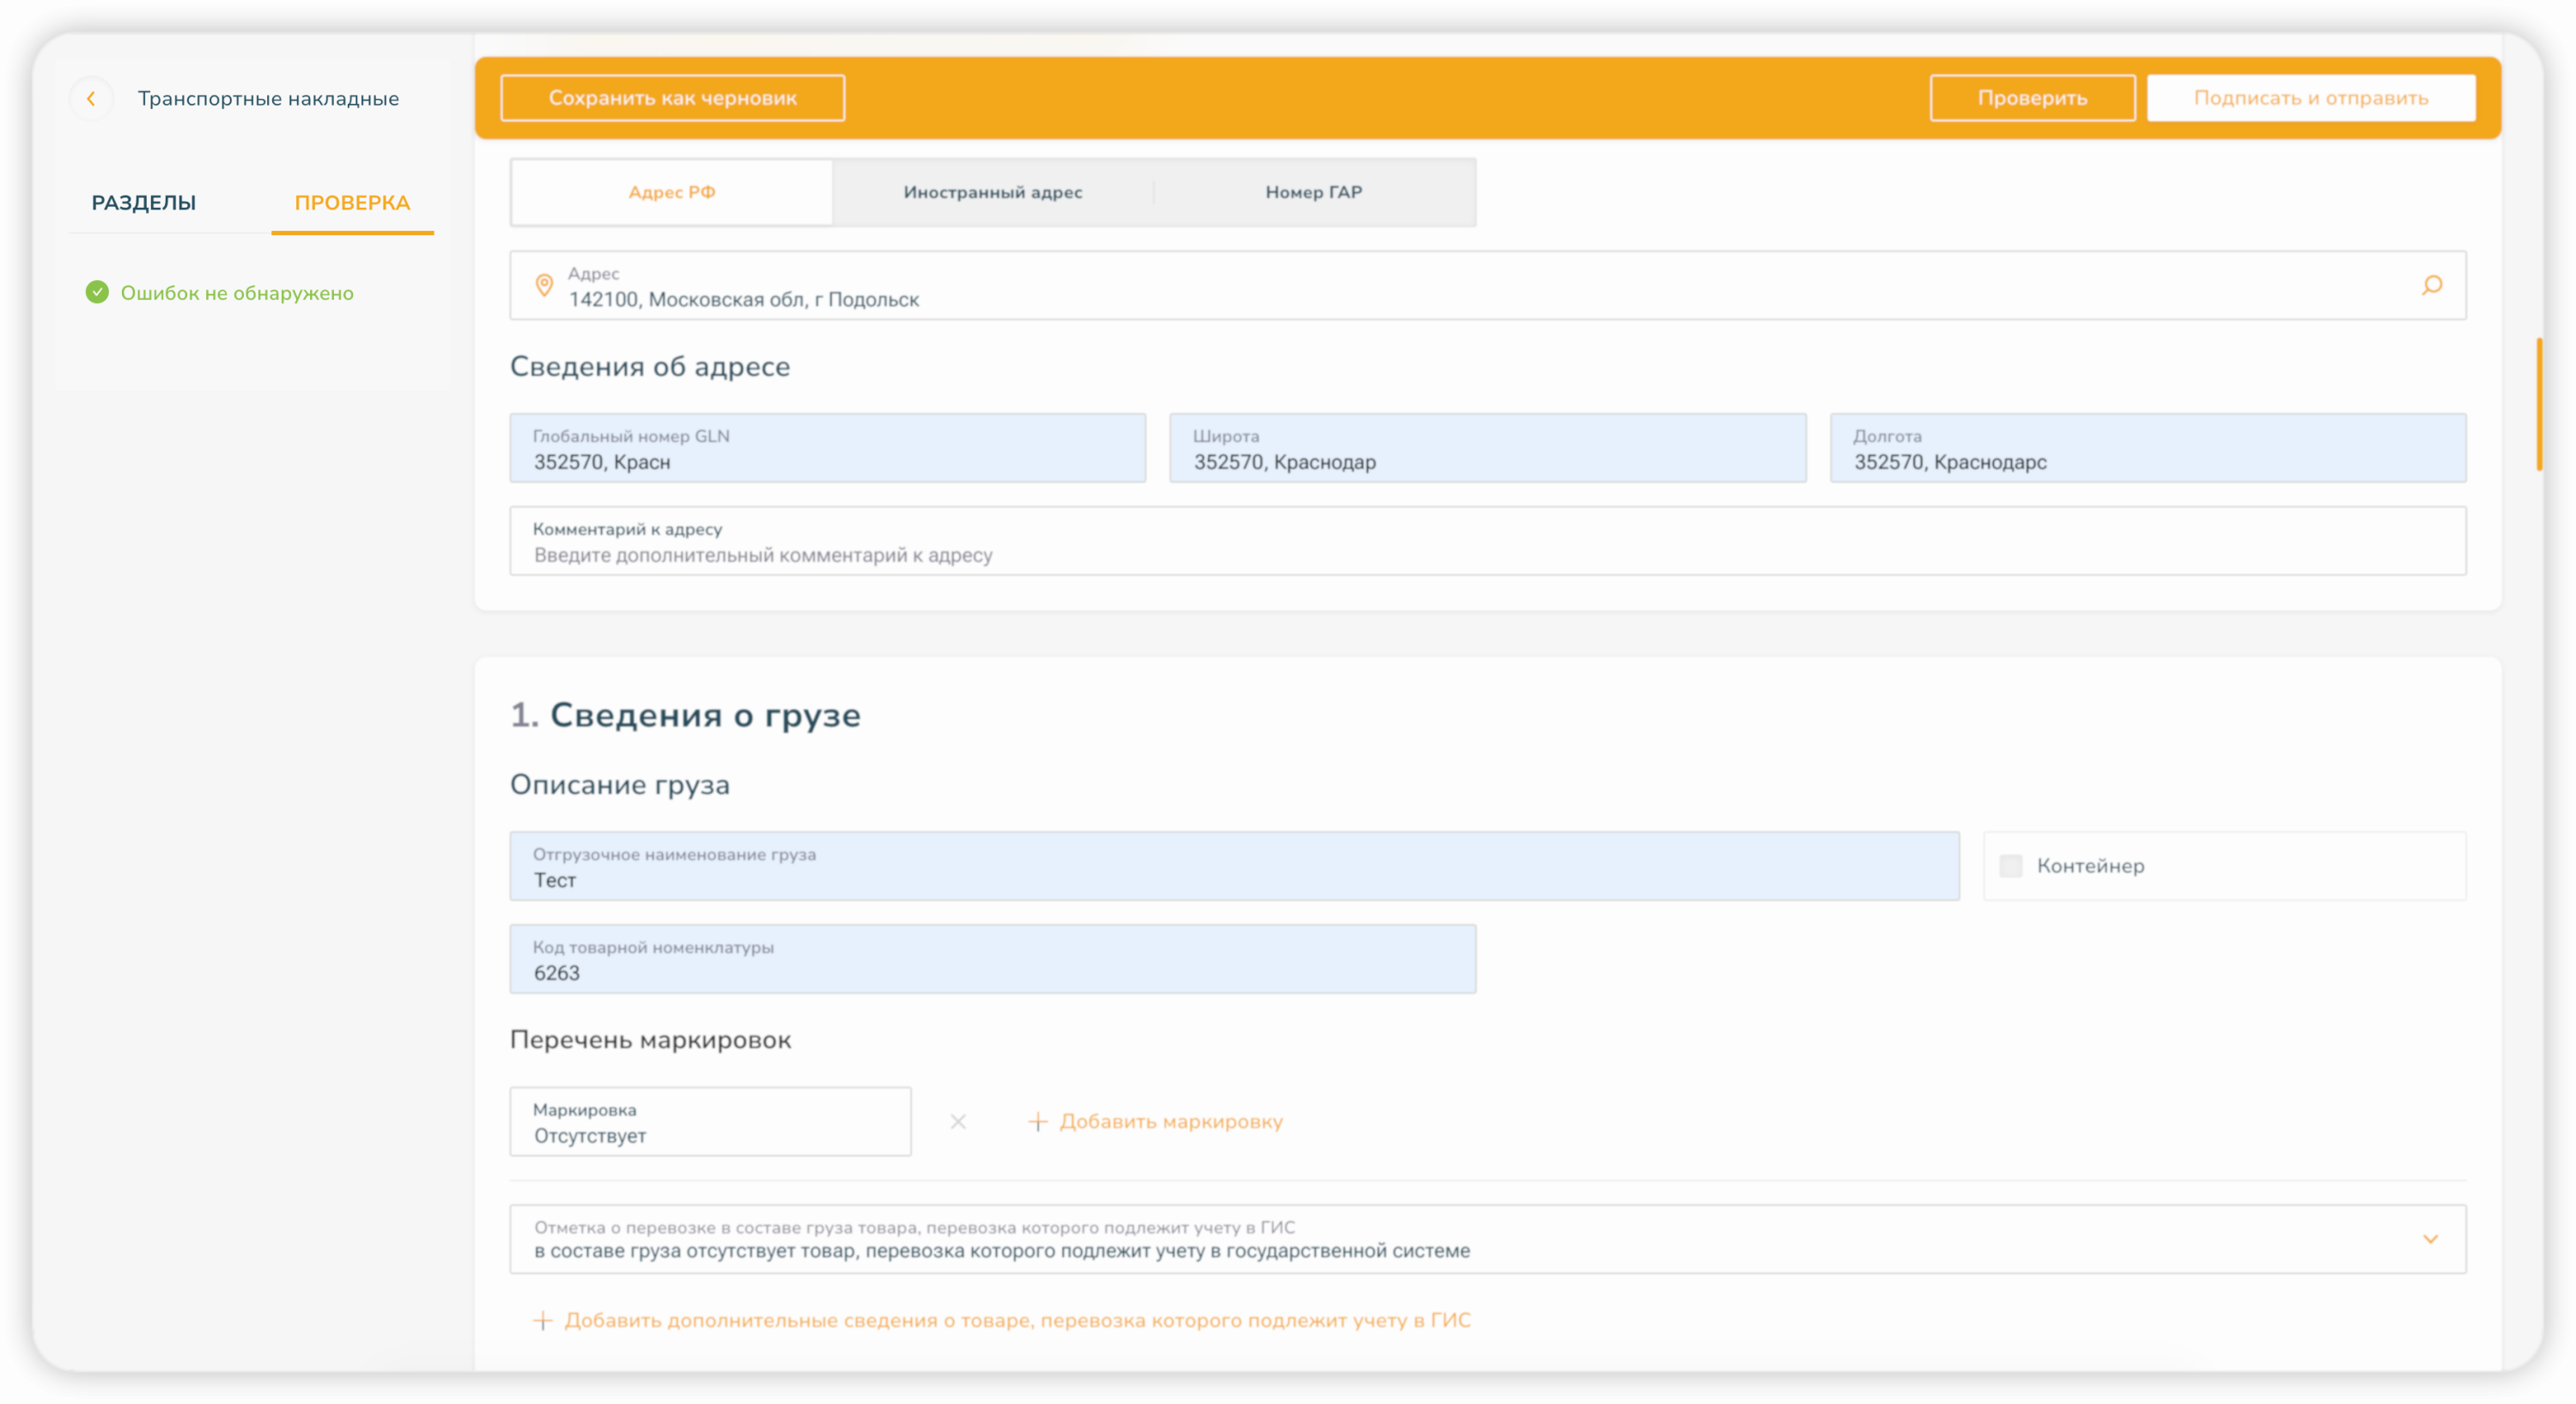Remove the marking with the X icon
The height and width of the screenshot is (1404, 2576).
click(958, 1121)
